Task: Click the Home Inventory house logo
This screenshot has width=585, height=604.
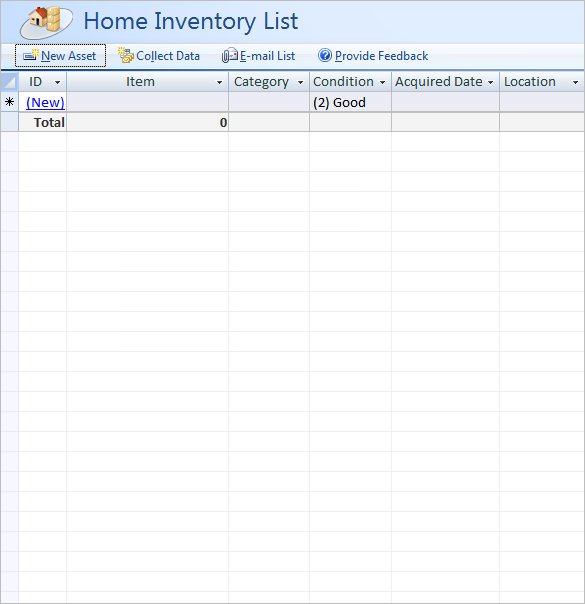Action: point(46,22)
